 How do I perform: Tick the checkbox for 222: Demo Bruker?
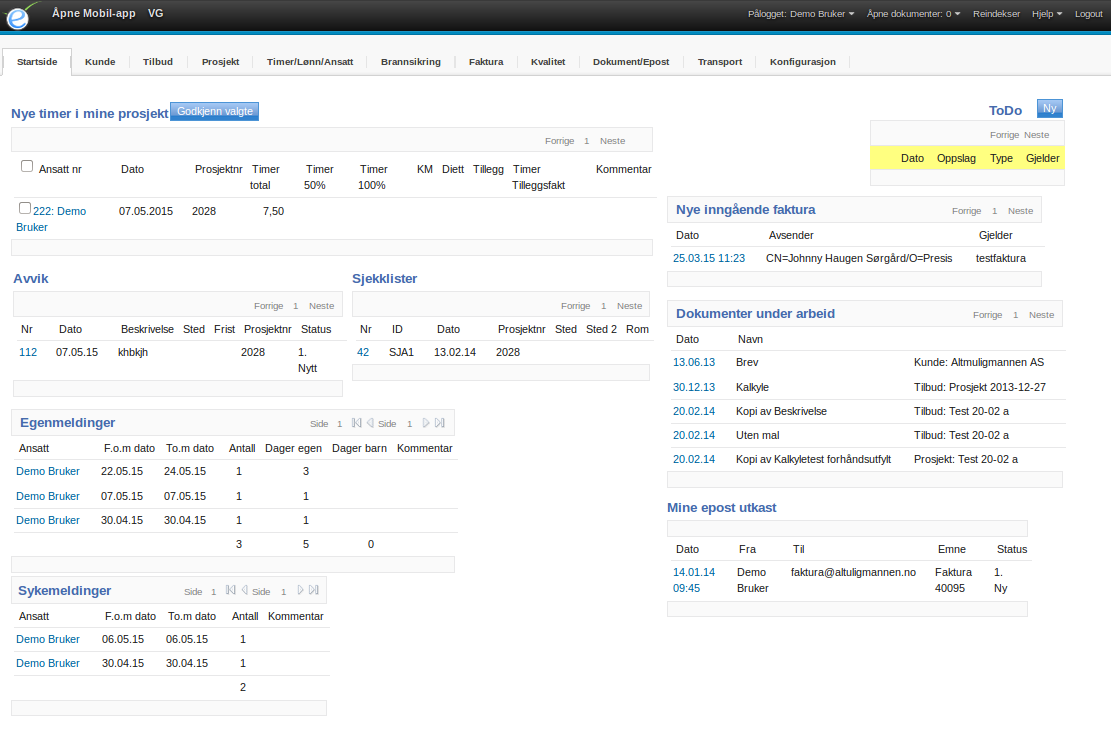25,208
